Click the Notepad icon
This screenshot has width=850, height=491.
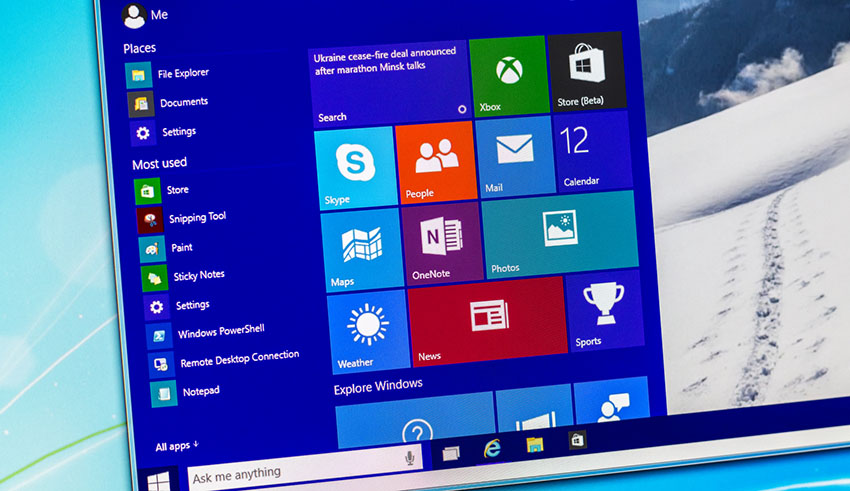click(x=164, y=393)
